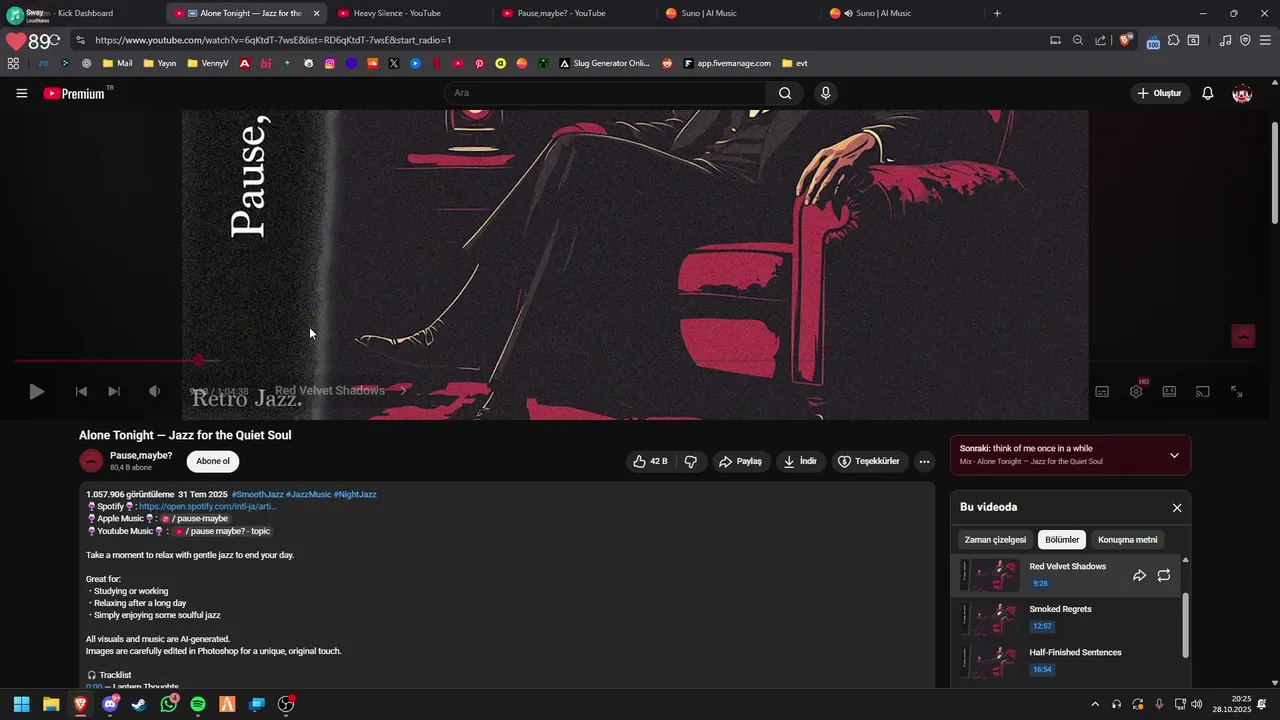Viewport: 1280px width, 720px height.
Task: Dislike the video
Action: click(690, 461)
